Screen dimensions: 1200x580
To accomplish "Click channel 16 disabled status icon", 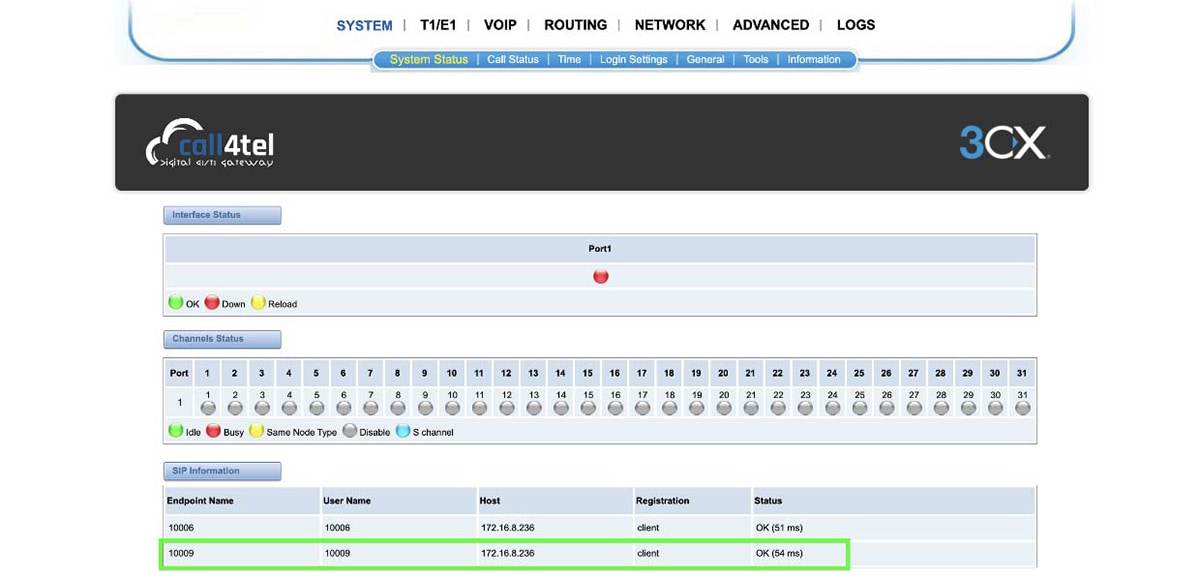I will coord(615,408).
